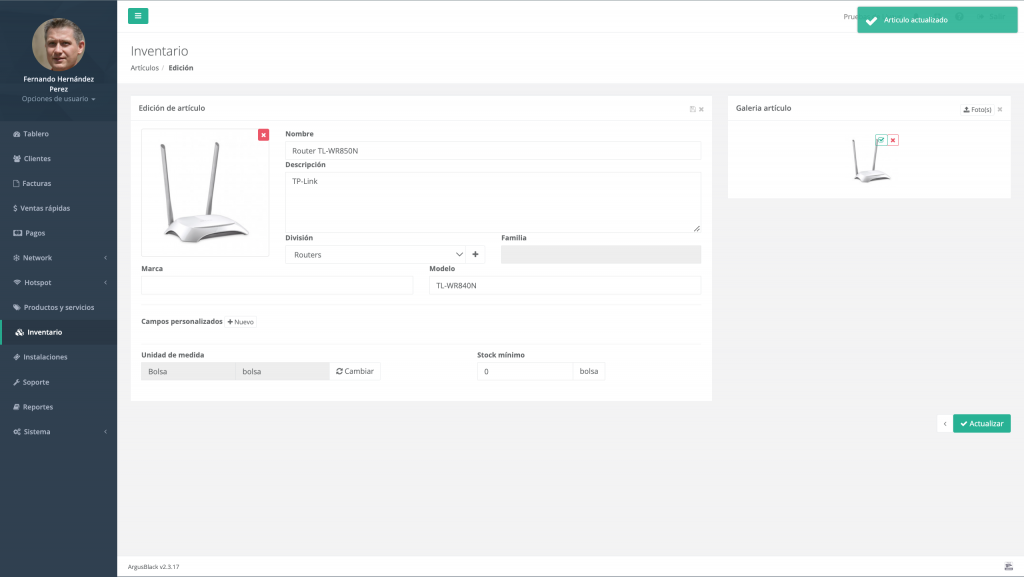This screenshot has width=1024, height=577.
Task: Click the Articulo actualizado notification
Action: pos(937,20)
